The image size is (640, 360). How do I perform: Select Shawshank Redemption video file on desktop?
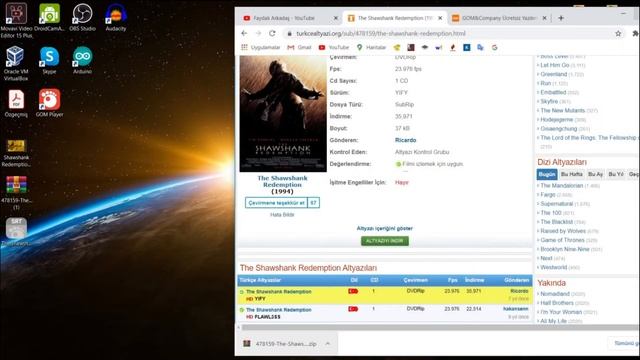pyautogui.click(x=16, y=153)
